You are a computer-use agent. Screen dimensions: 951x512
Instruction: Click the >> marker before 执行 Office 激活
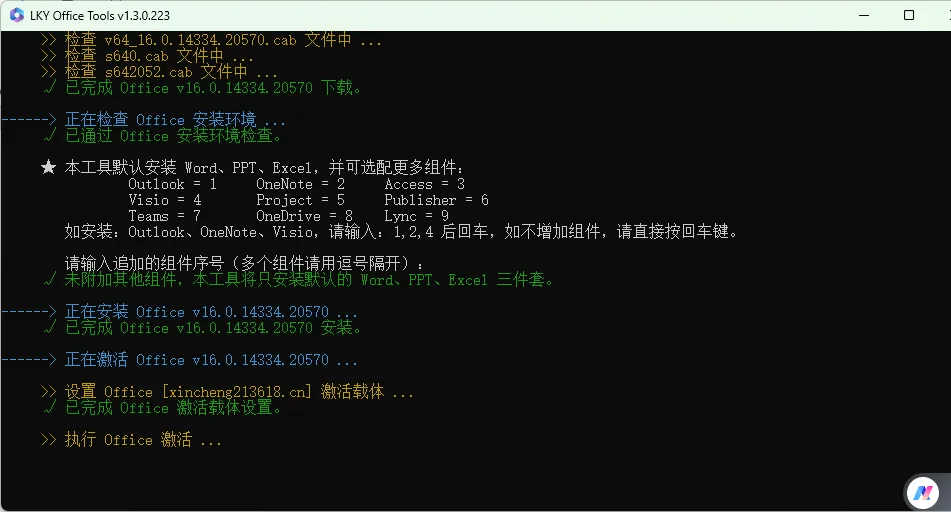(49, 440)
